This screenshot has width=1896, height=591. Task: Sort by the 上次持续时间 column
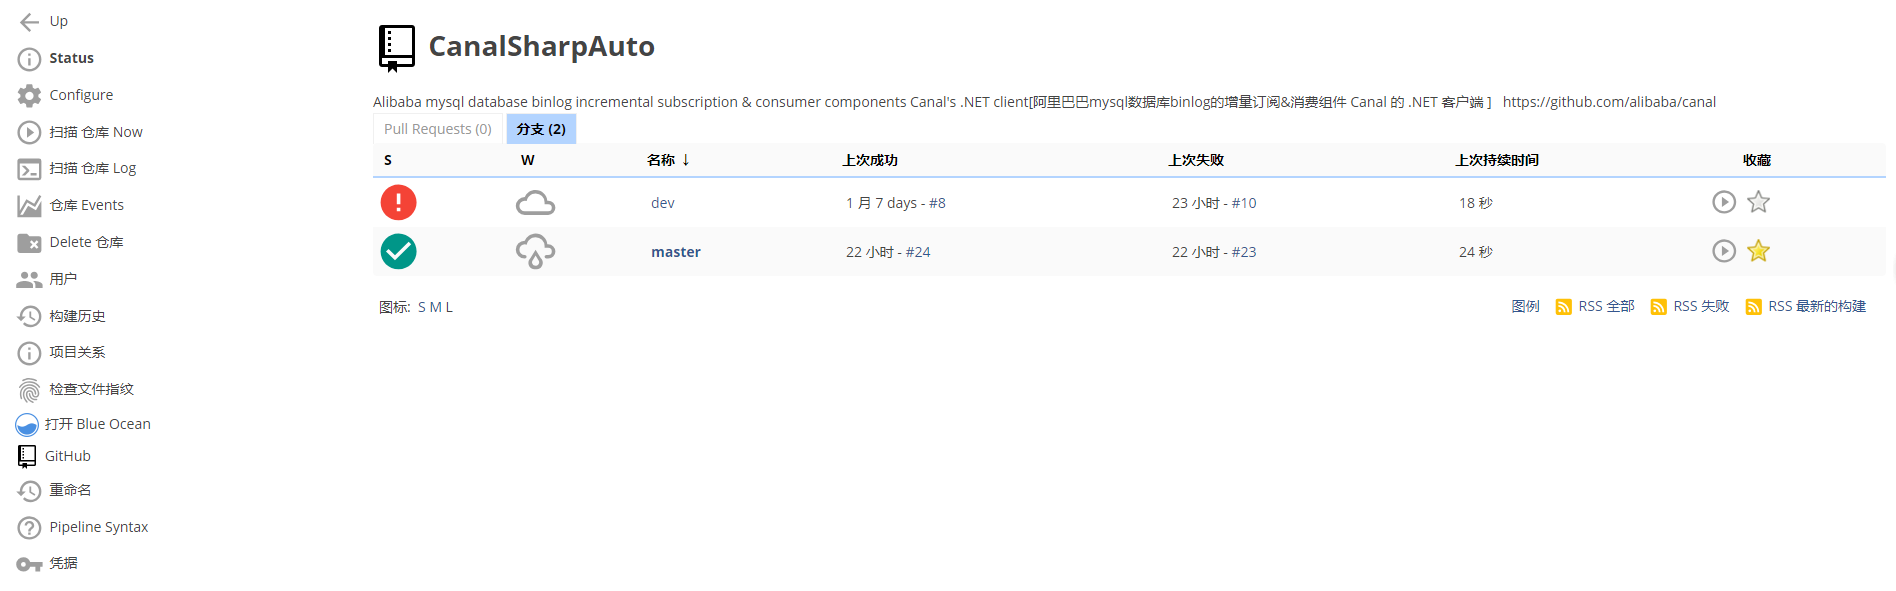1497,160
